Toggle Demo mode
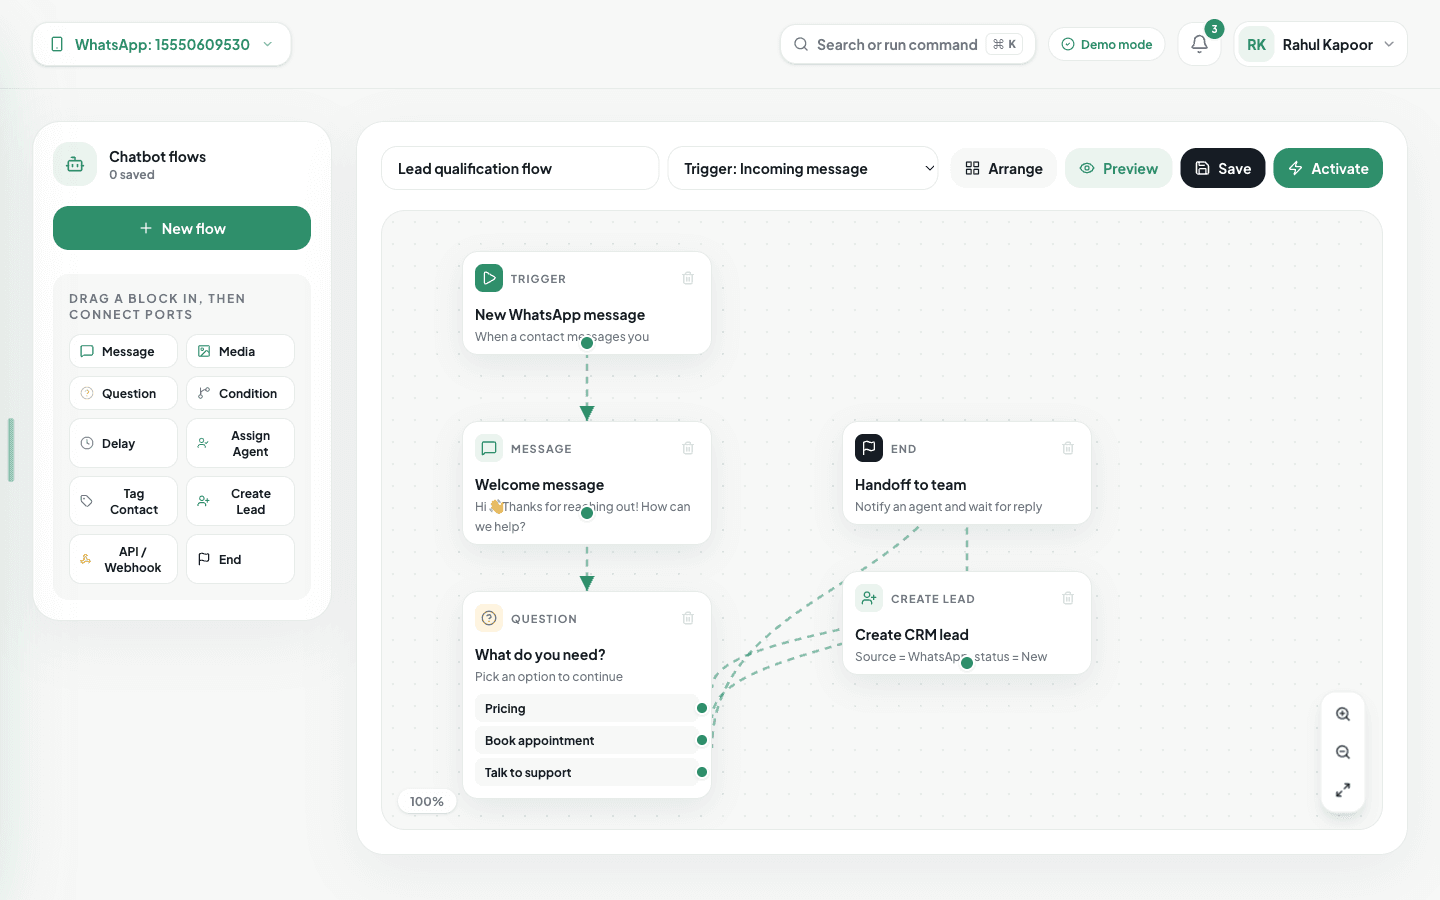Viewport: 1440px width, 900px height. pos(1106,44)
